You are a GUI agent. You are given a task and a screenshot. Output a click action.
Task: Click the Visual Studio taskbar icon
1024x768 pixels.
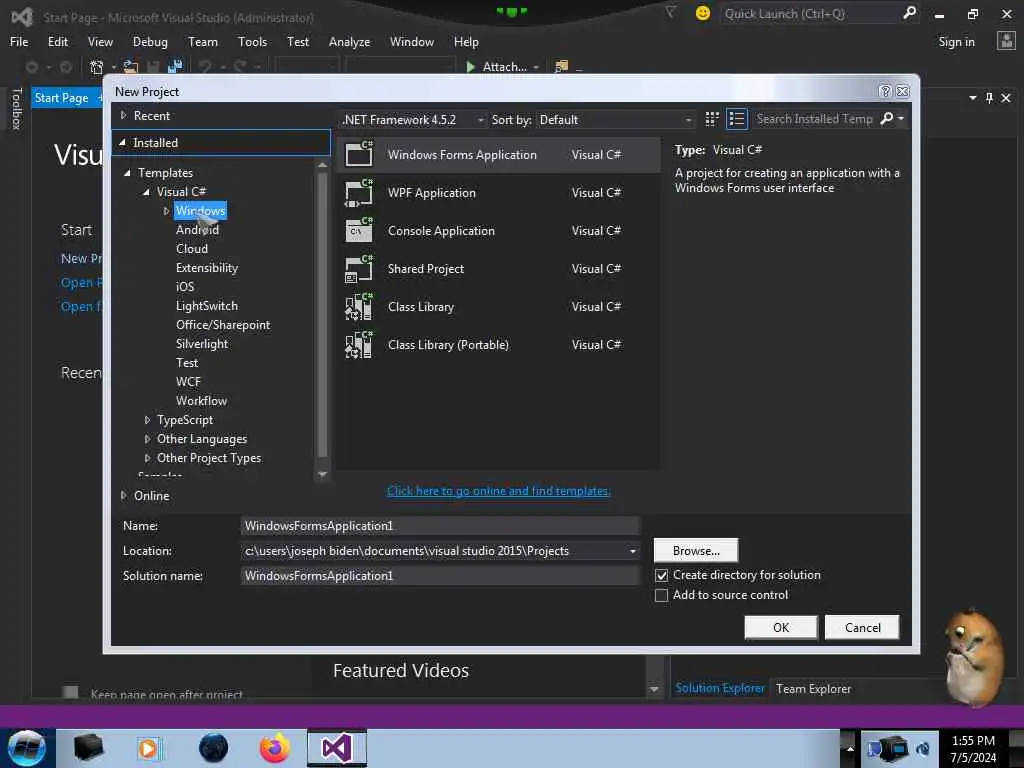point(337,748)
